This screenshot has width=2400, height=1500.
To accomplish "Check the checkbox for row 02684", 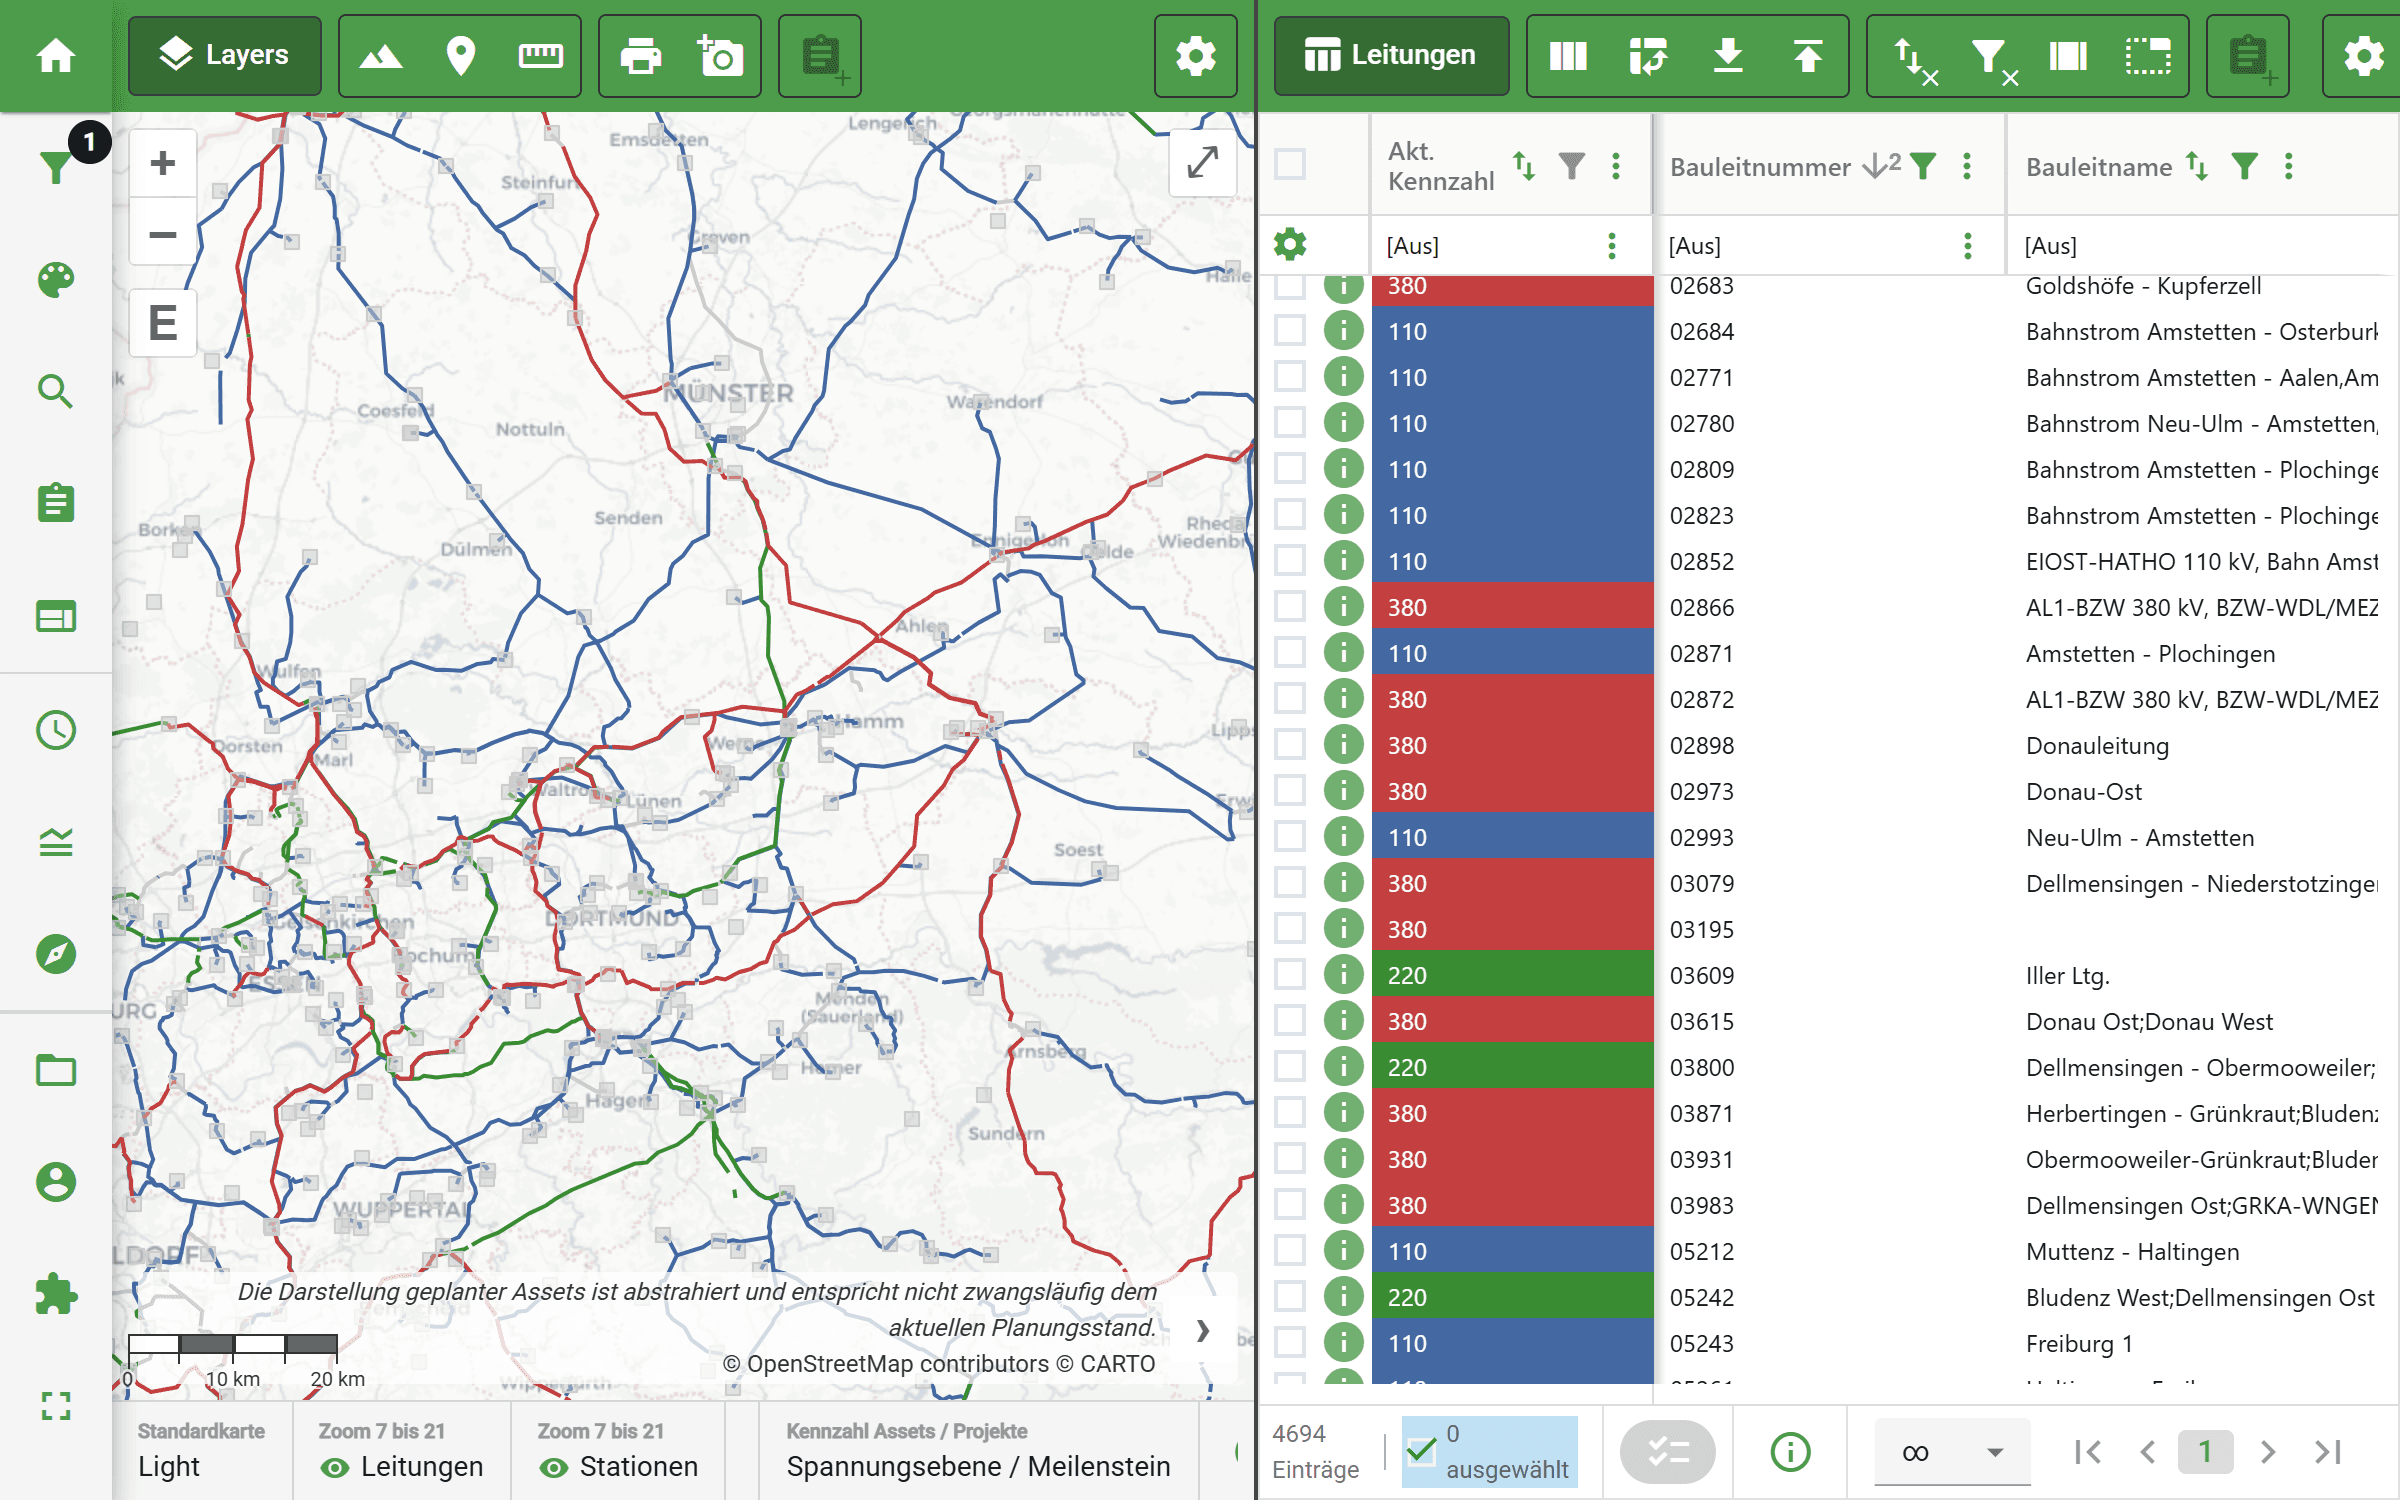I will [x=1290, y=331].
